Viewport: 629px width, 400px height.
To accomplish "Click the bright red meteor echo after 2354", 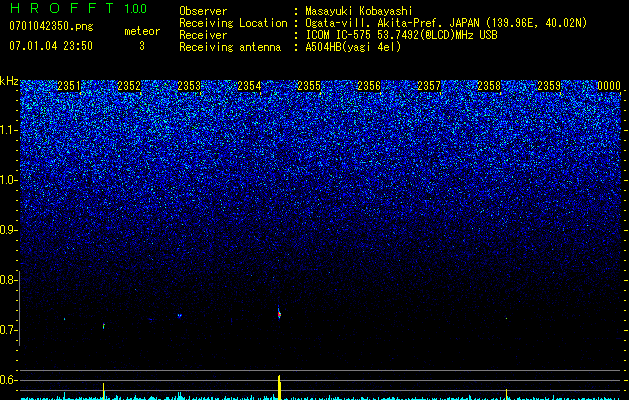I will point(279,313).
